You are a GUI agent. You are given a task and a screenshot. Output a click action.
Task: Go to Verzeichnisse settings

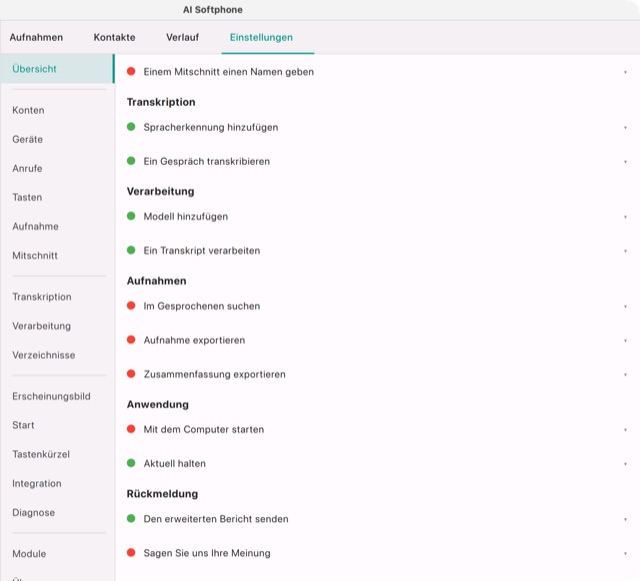click(x=44, y=355)
